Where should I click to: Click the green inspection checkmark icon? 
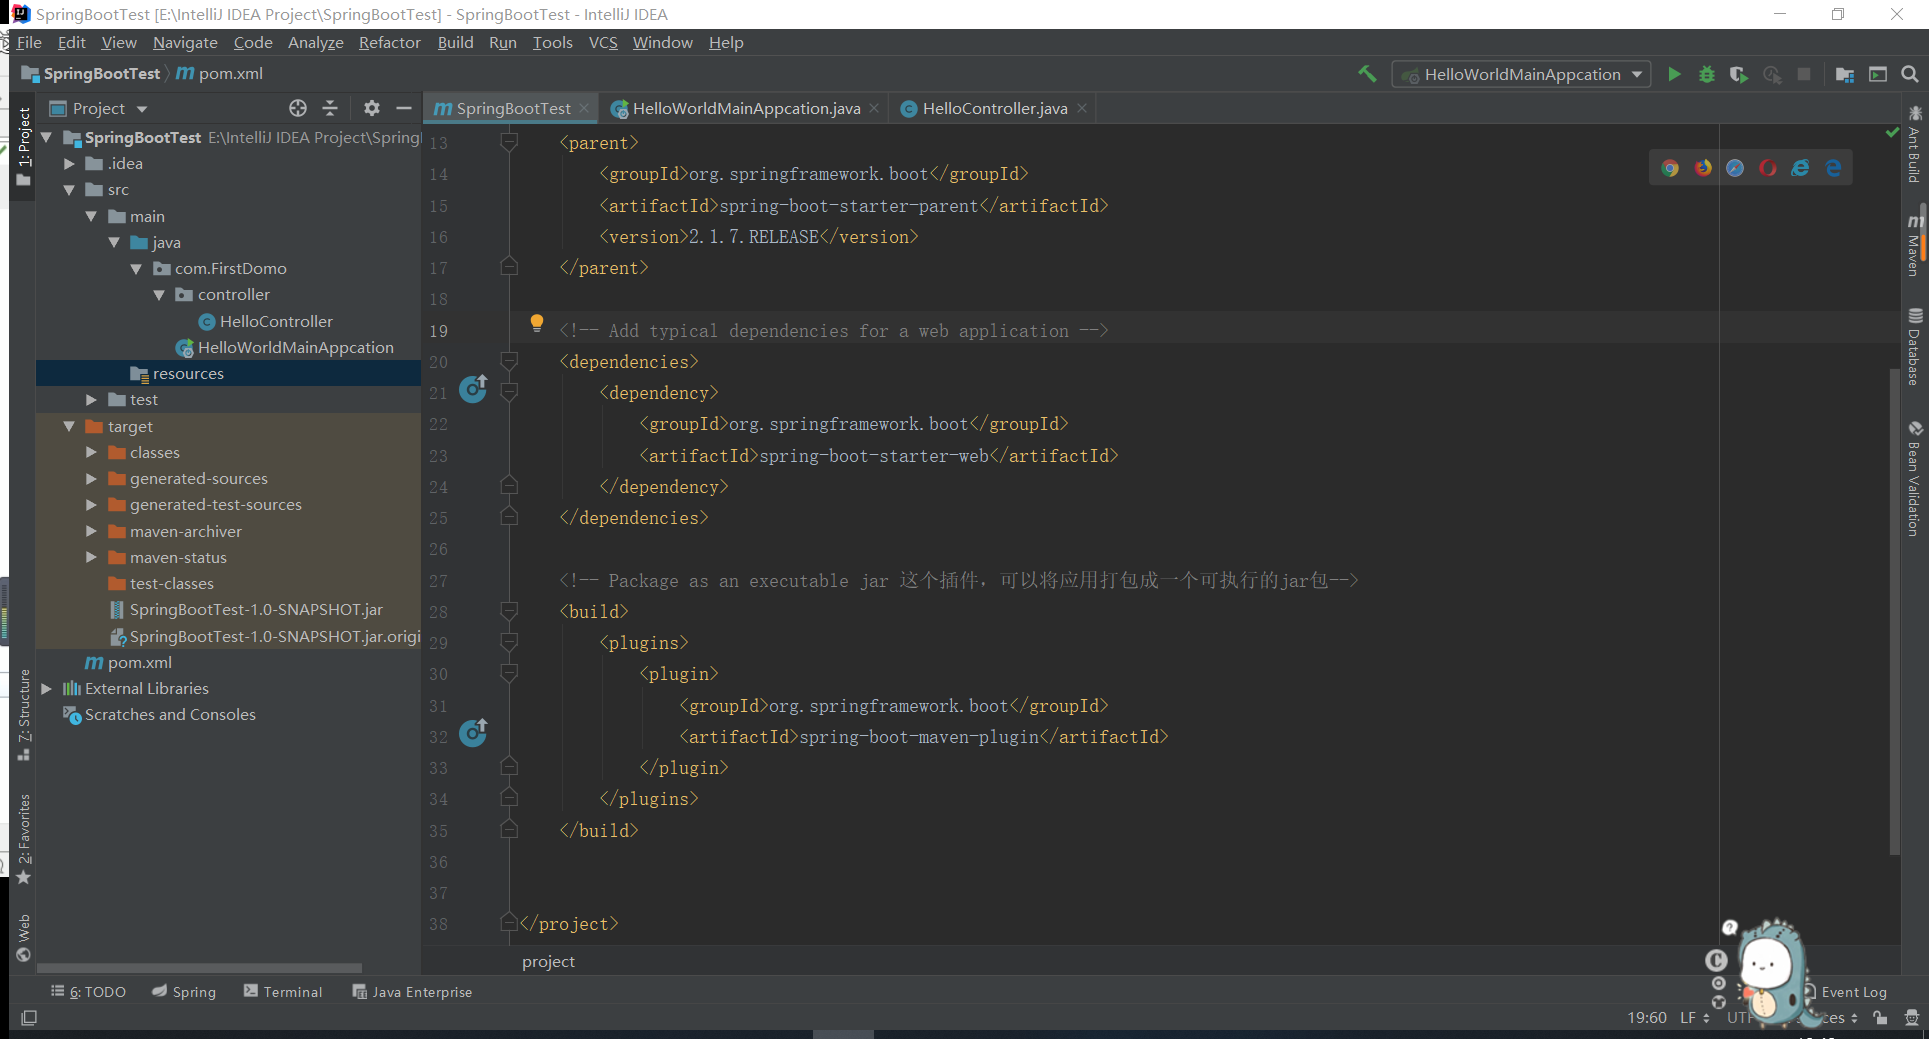tap(1892, 132)
